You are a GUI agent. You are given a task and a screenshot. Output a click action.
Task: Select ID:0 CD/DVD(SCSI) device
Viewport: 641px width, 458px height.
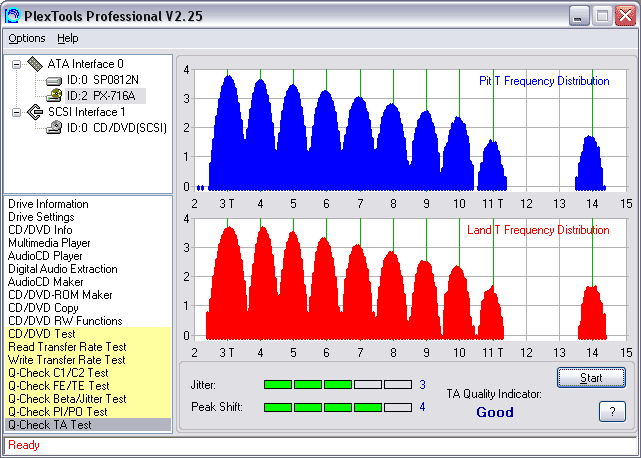click(117, 128)
